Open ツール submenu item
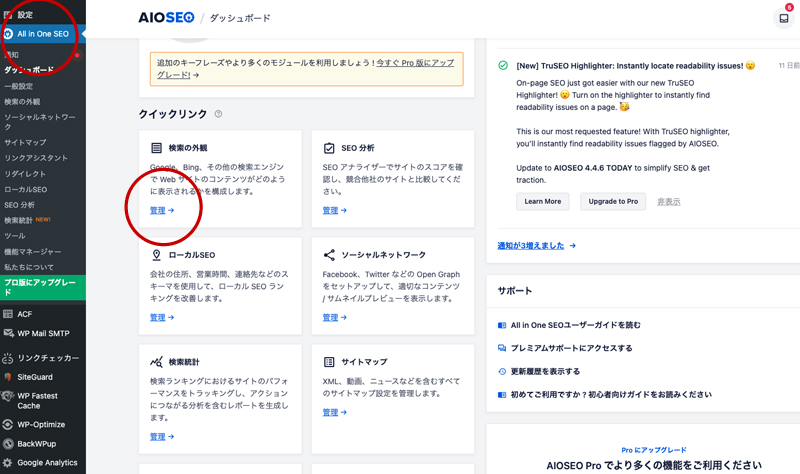Screen dimensions: 800x474 click(x=15, y=236)
